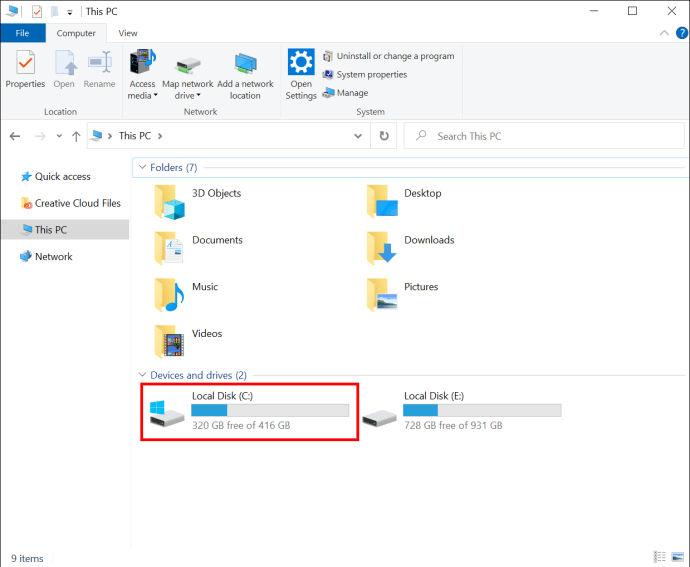Click Add a network location

(245, 74)
